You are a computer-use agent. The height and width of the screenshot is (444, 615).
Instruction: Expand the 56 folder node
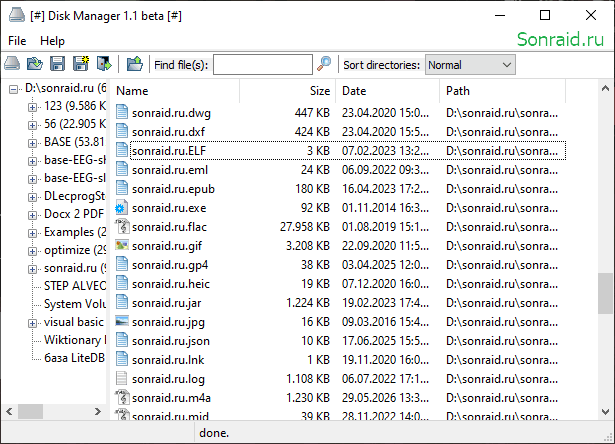pos(32,125)
